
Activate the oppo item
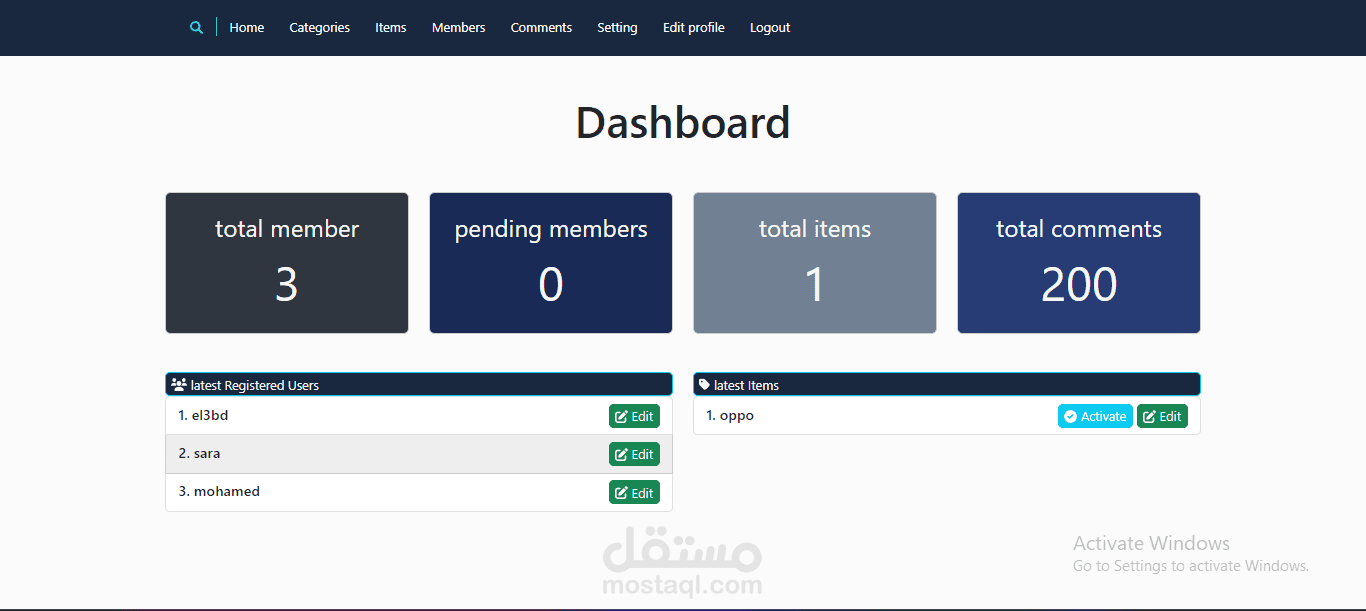coord(1095,416)
